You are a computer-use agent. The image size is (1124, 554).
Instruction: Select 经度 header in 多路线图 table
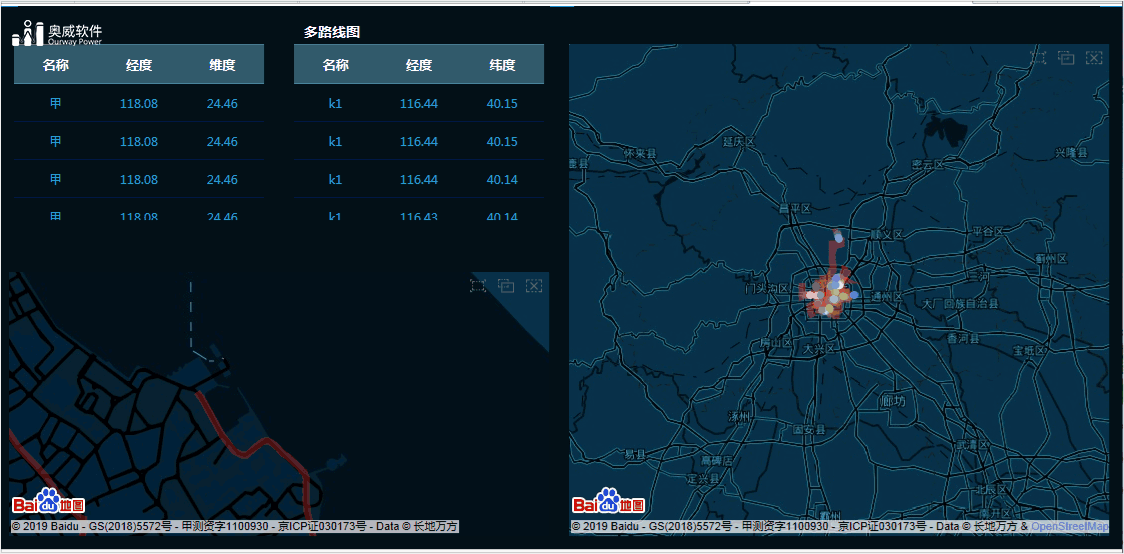pyautogui.click(x=419, y=65)
